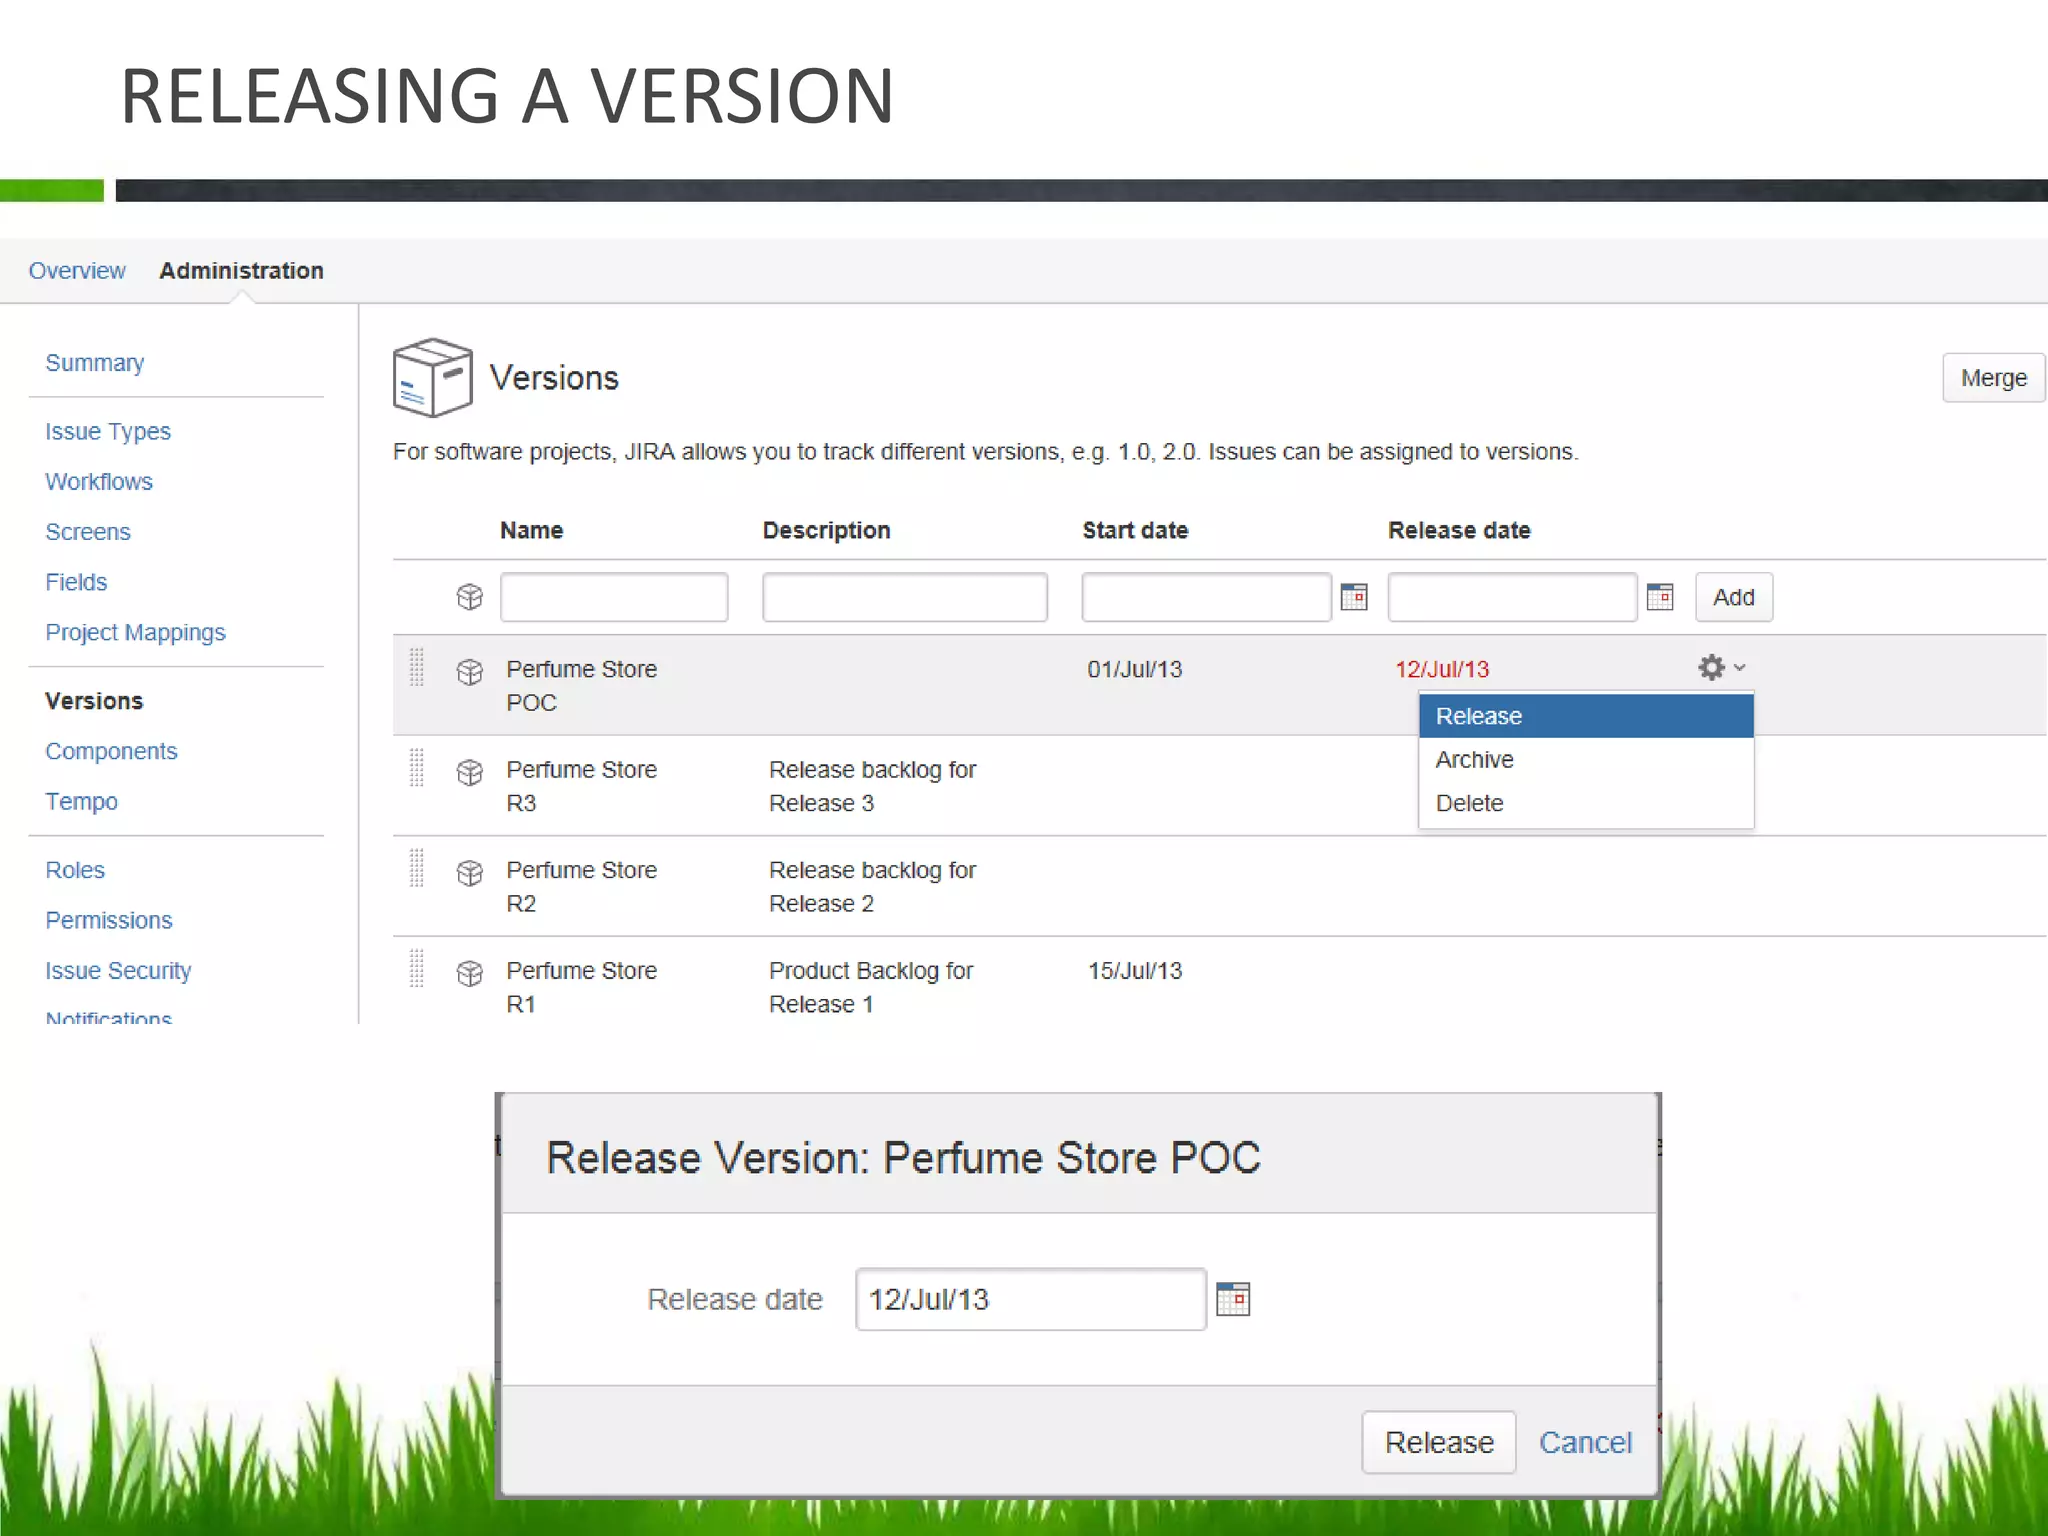Click the overdue release date 12/Jul/13 in red
The width and height of the screenshot is (2048, 1536).
coord(1442,669)
